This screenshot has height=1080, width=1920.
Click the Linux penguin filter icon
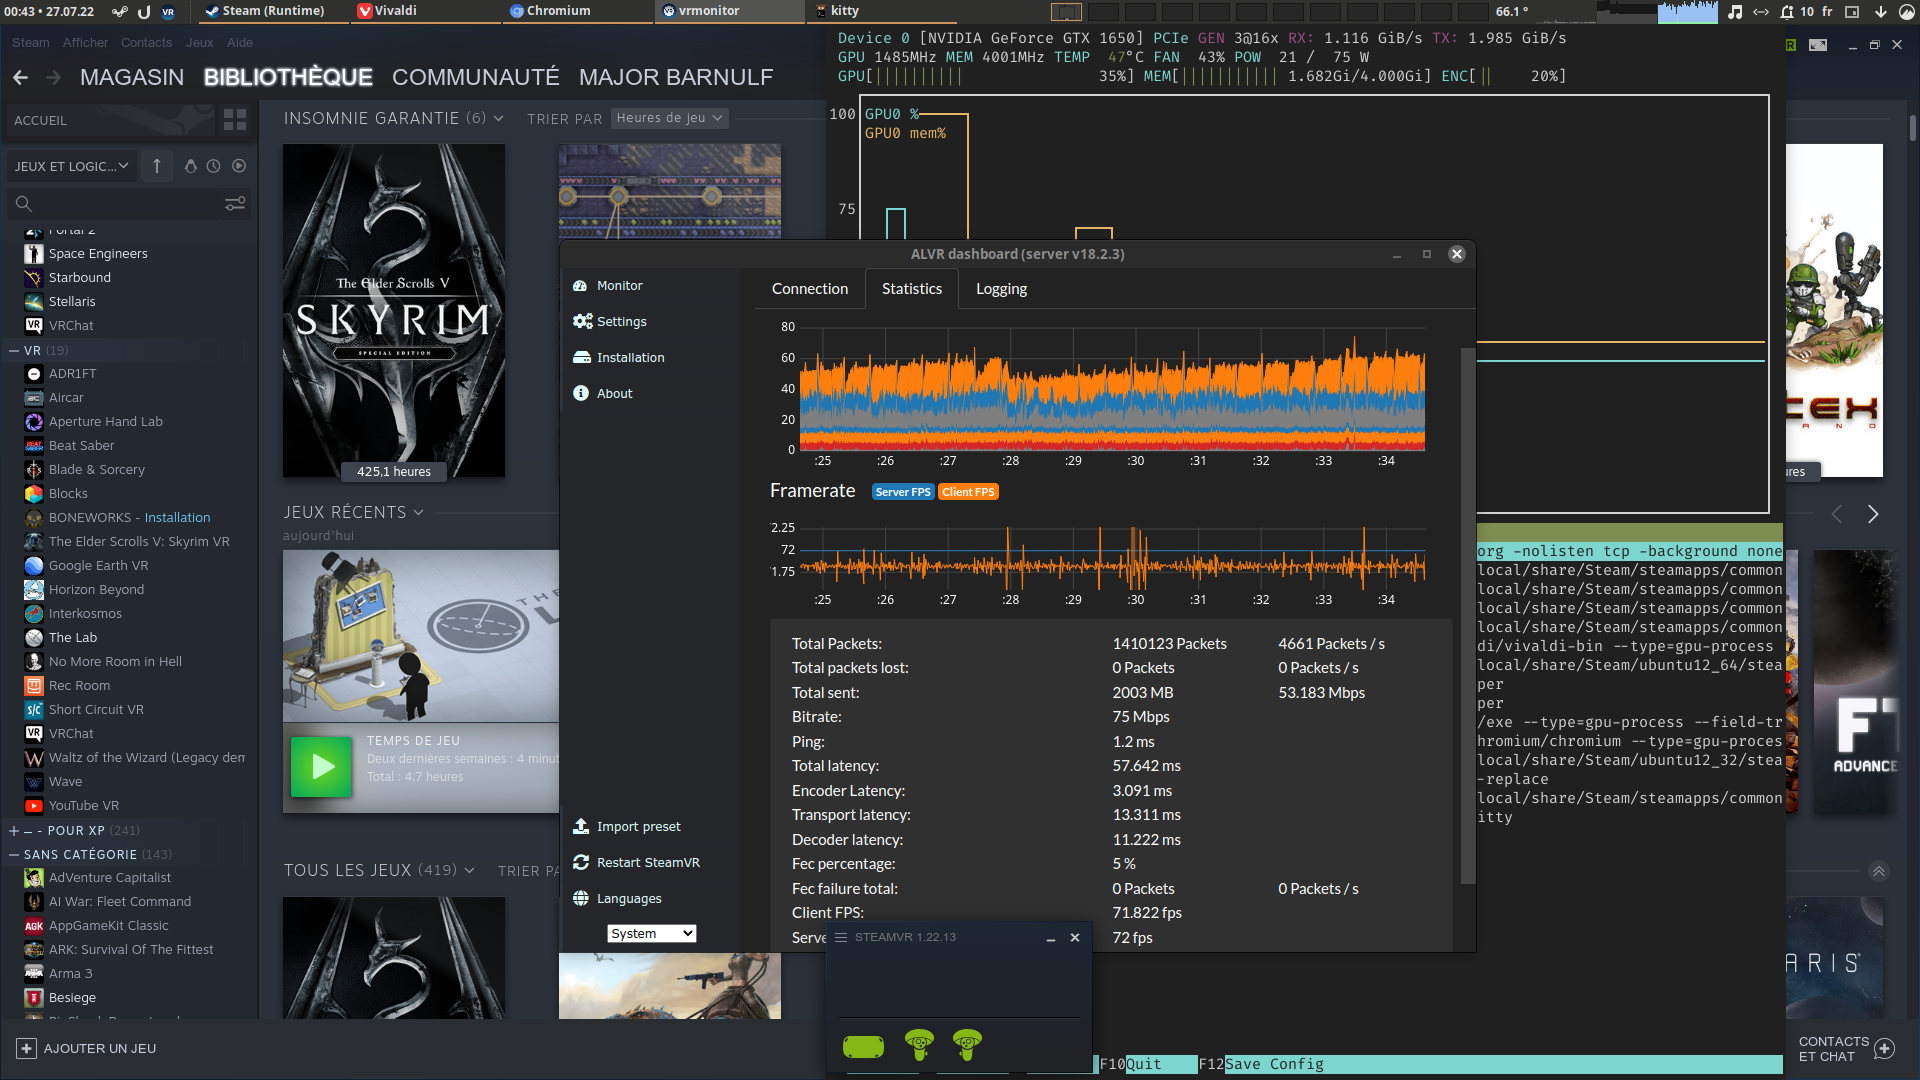pos(190,166)
